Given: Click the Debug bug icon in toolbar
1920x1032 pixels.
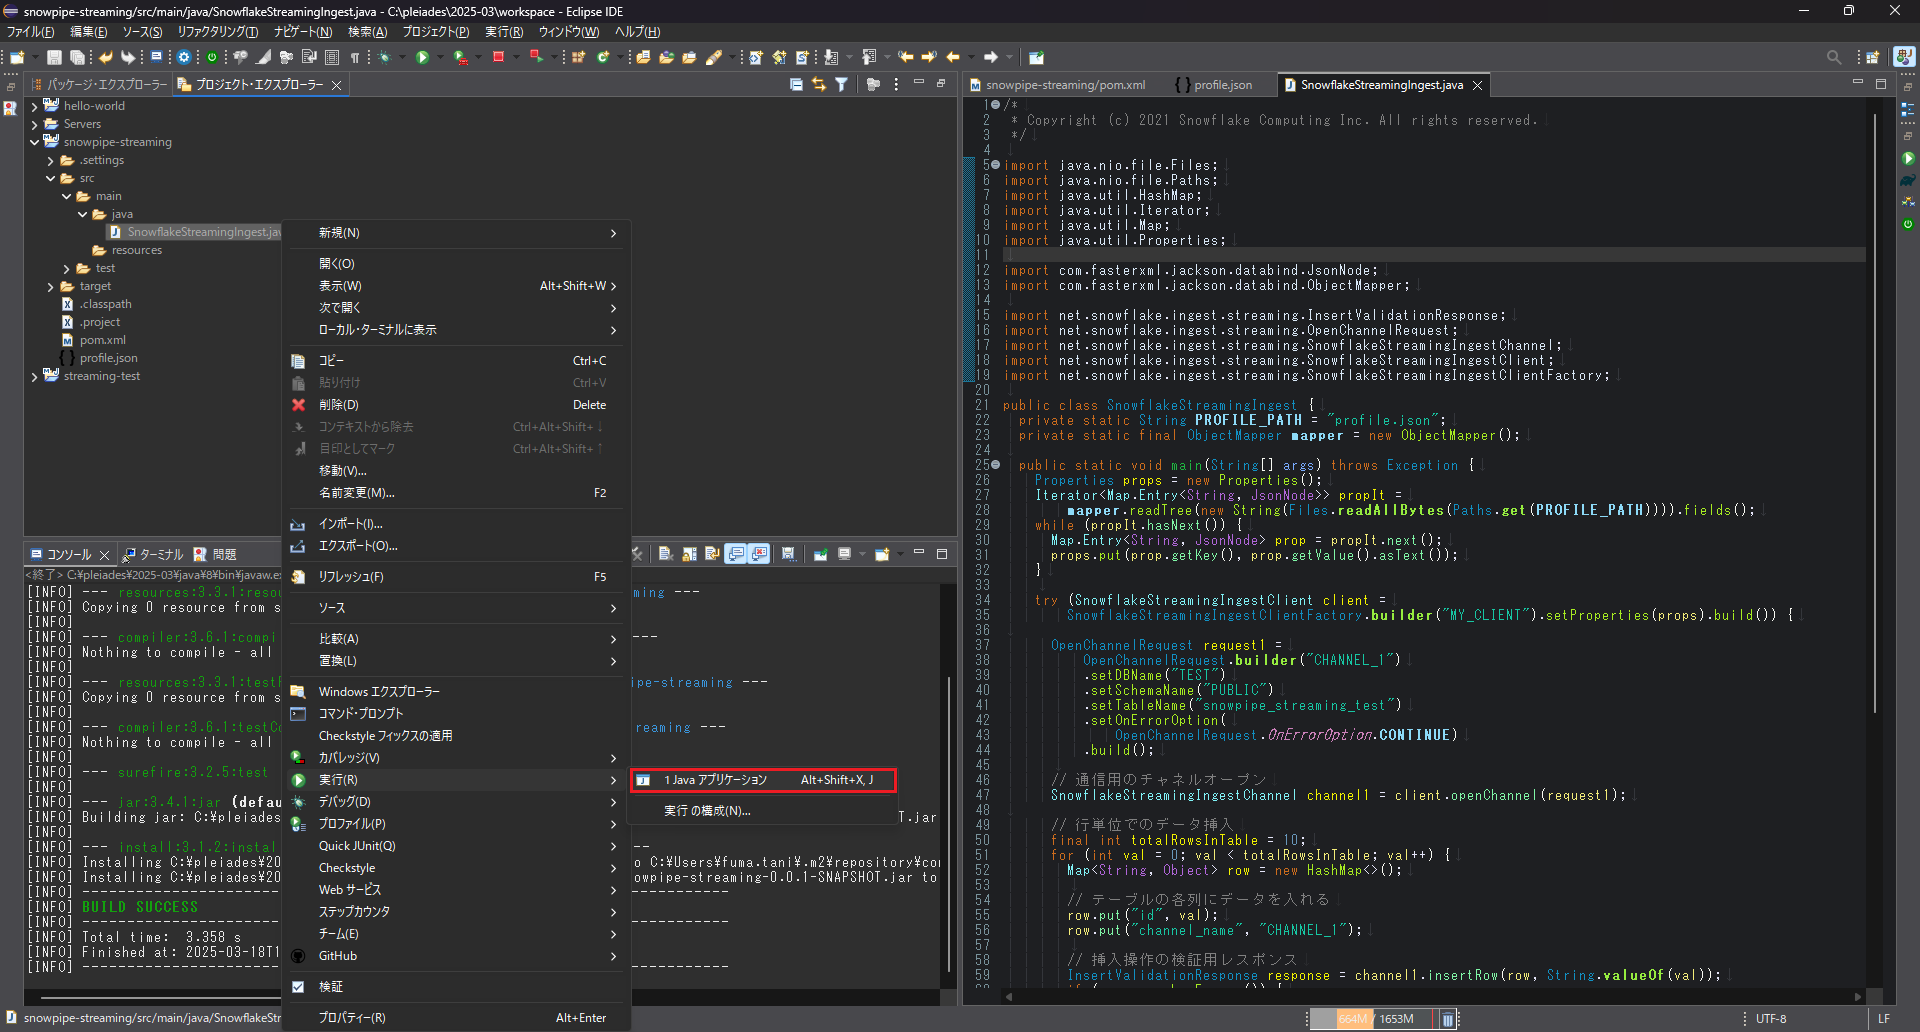Looking at the screenshot, I should (x=384, y=57).
